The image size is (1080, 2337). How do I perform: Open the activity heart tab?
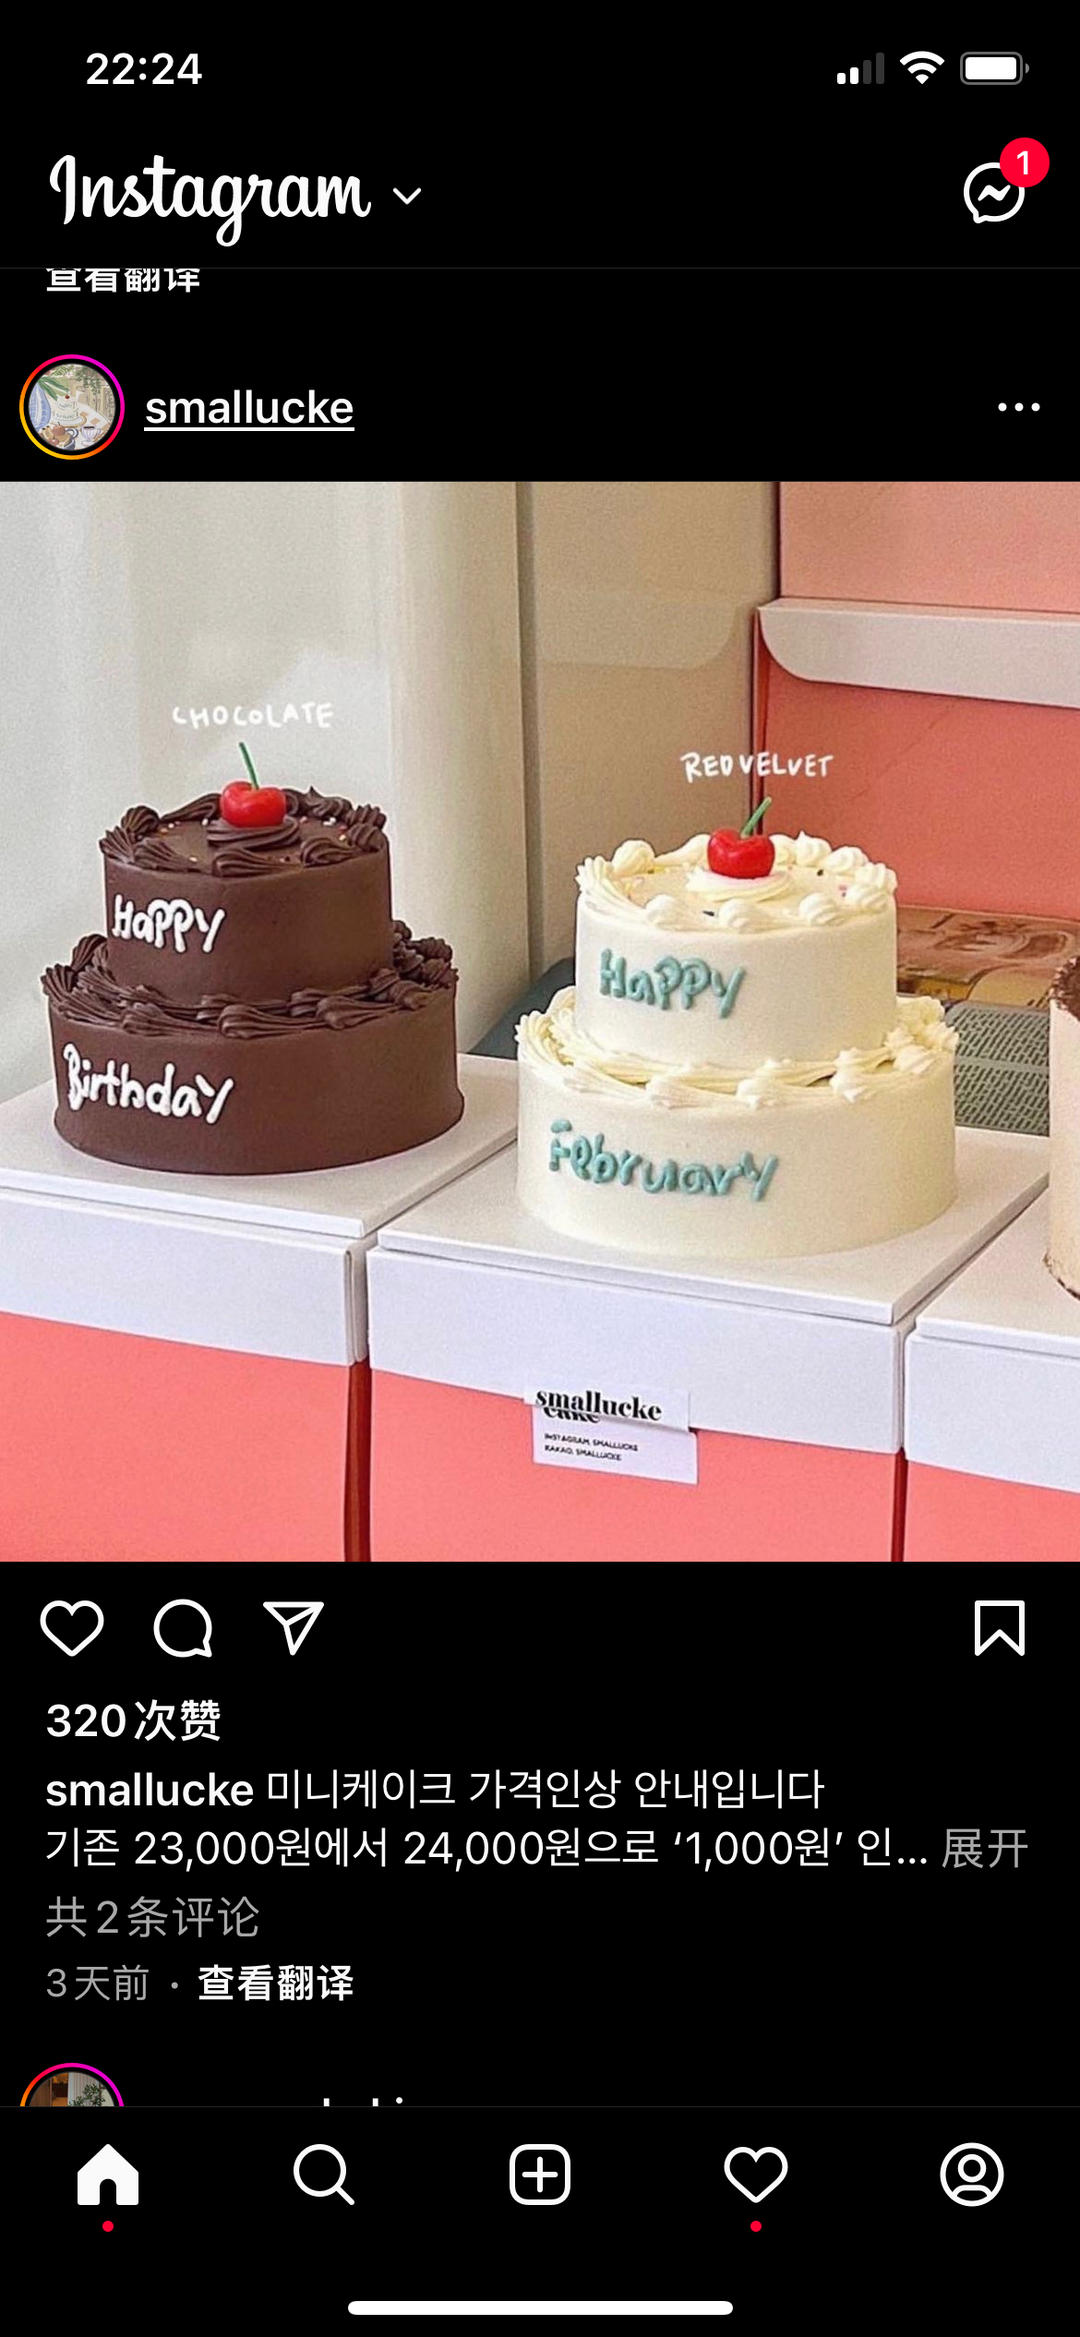pos(756,2174)
